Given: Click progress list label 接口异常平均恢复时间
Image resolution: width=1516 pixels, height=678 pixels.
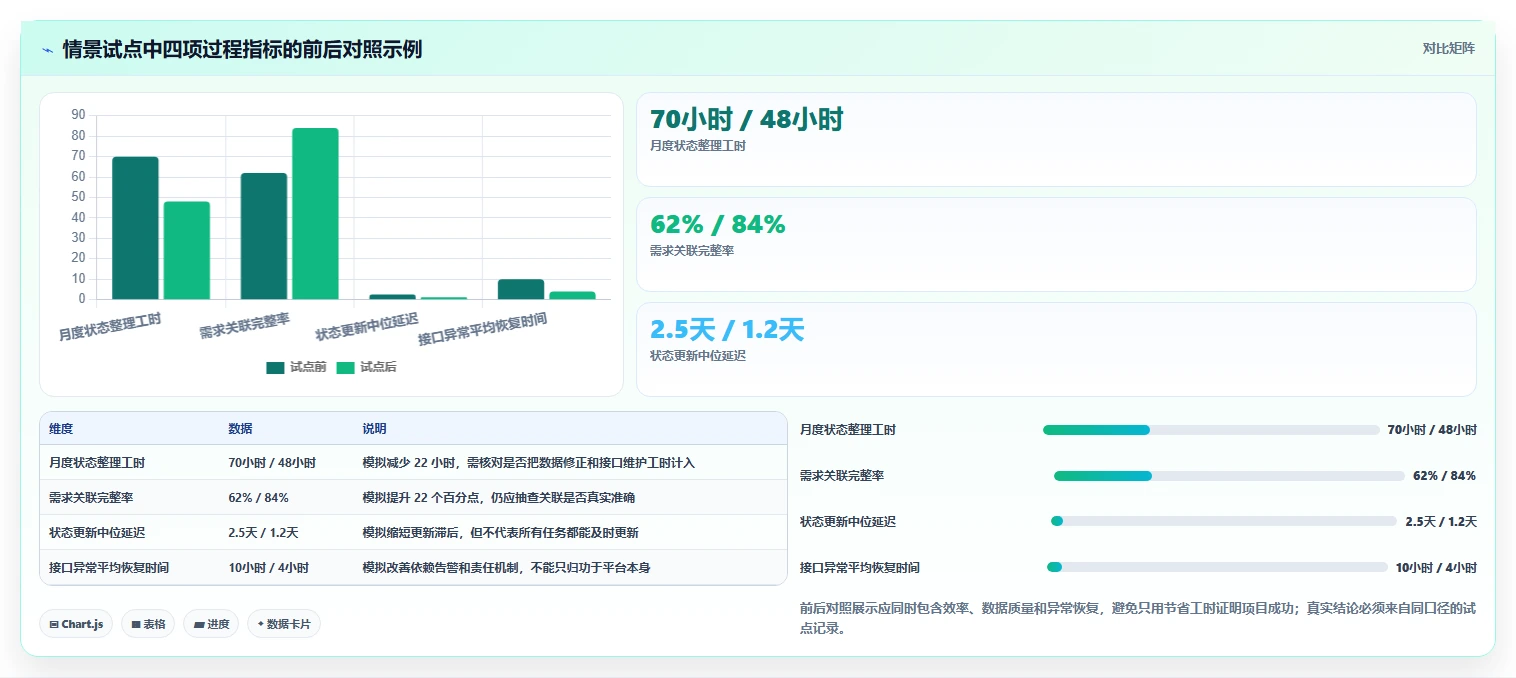Looking at the screenshot, I should (860, 568).
